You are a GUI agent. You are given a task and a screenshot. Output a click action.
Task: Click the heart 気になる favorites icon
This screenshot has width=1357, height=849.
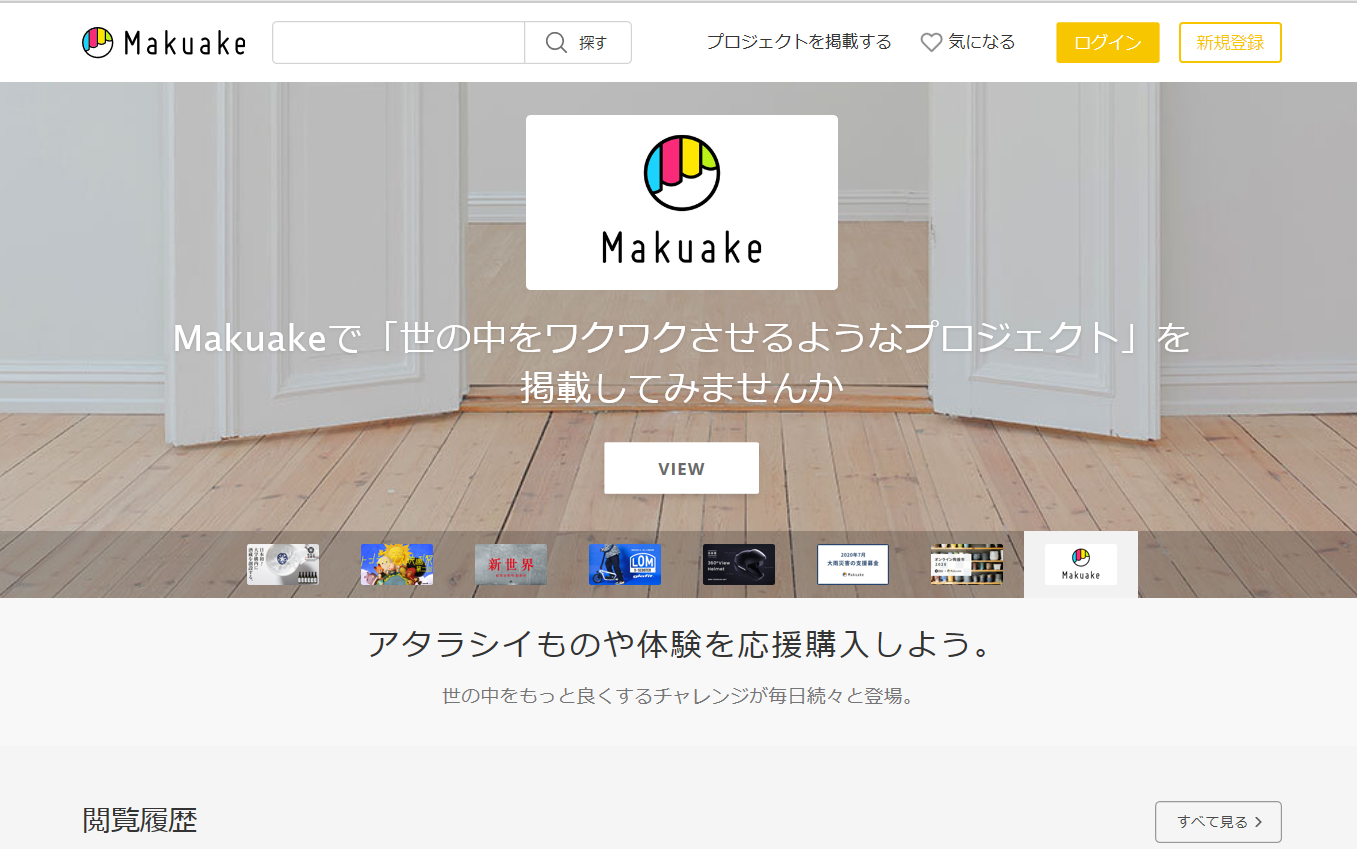(x=931, y=43)
